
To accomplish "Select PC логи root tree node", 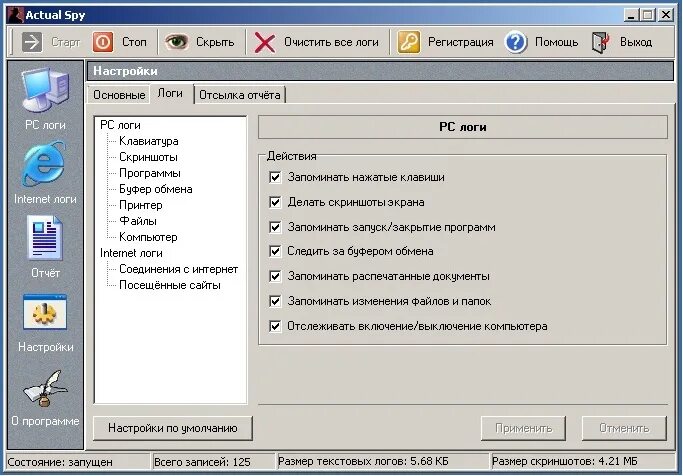I will point(120,125).
